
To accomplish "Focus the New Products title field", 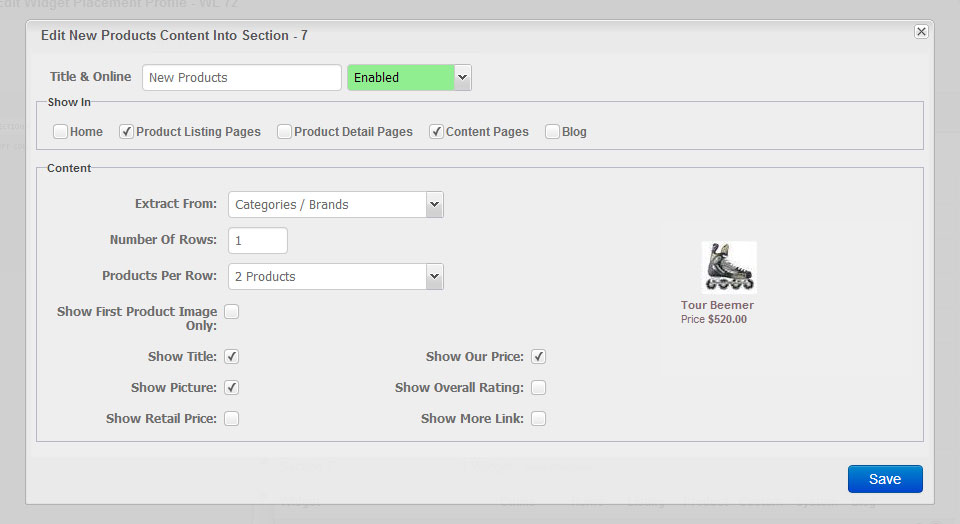I will pos(242,78).
